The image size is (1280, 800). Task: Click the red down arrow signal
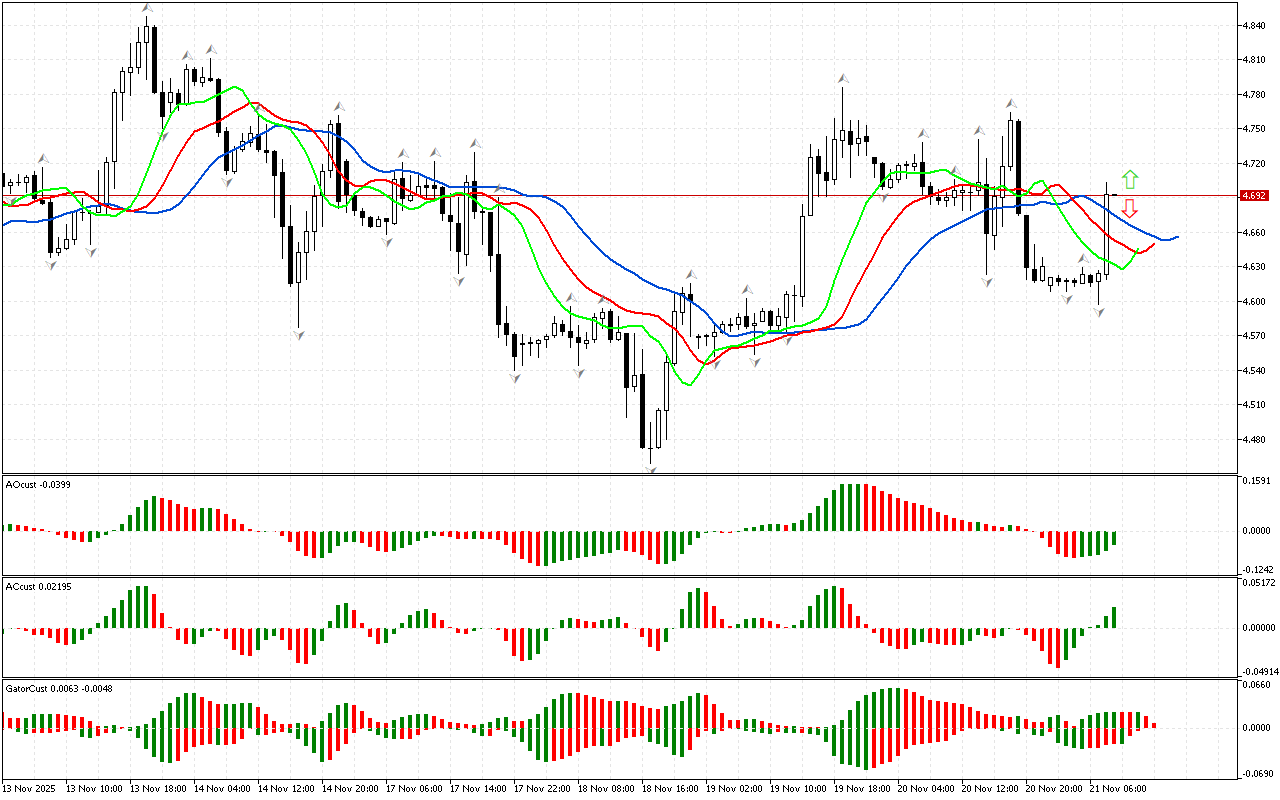click(x=1129, y=208)
